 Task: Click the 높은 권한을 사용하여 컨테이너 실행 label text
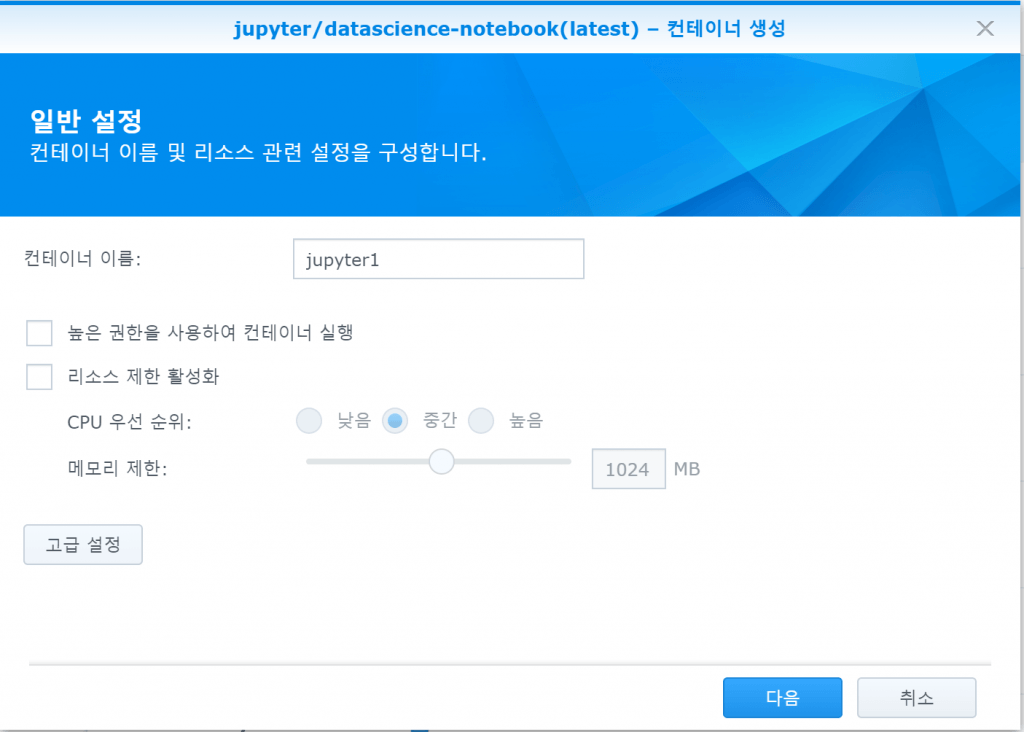[210, 332]
